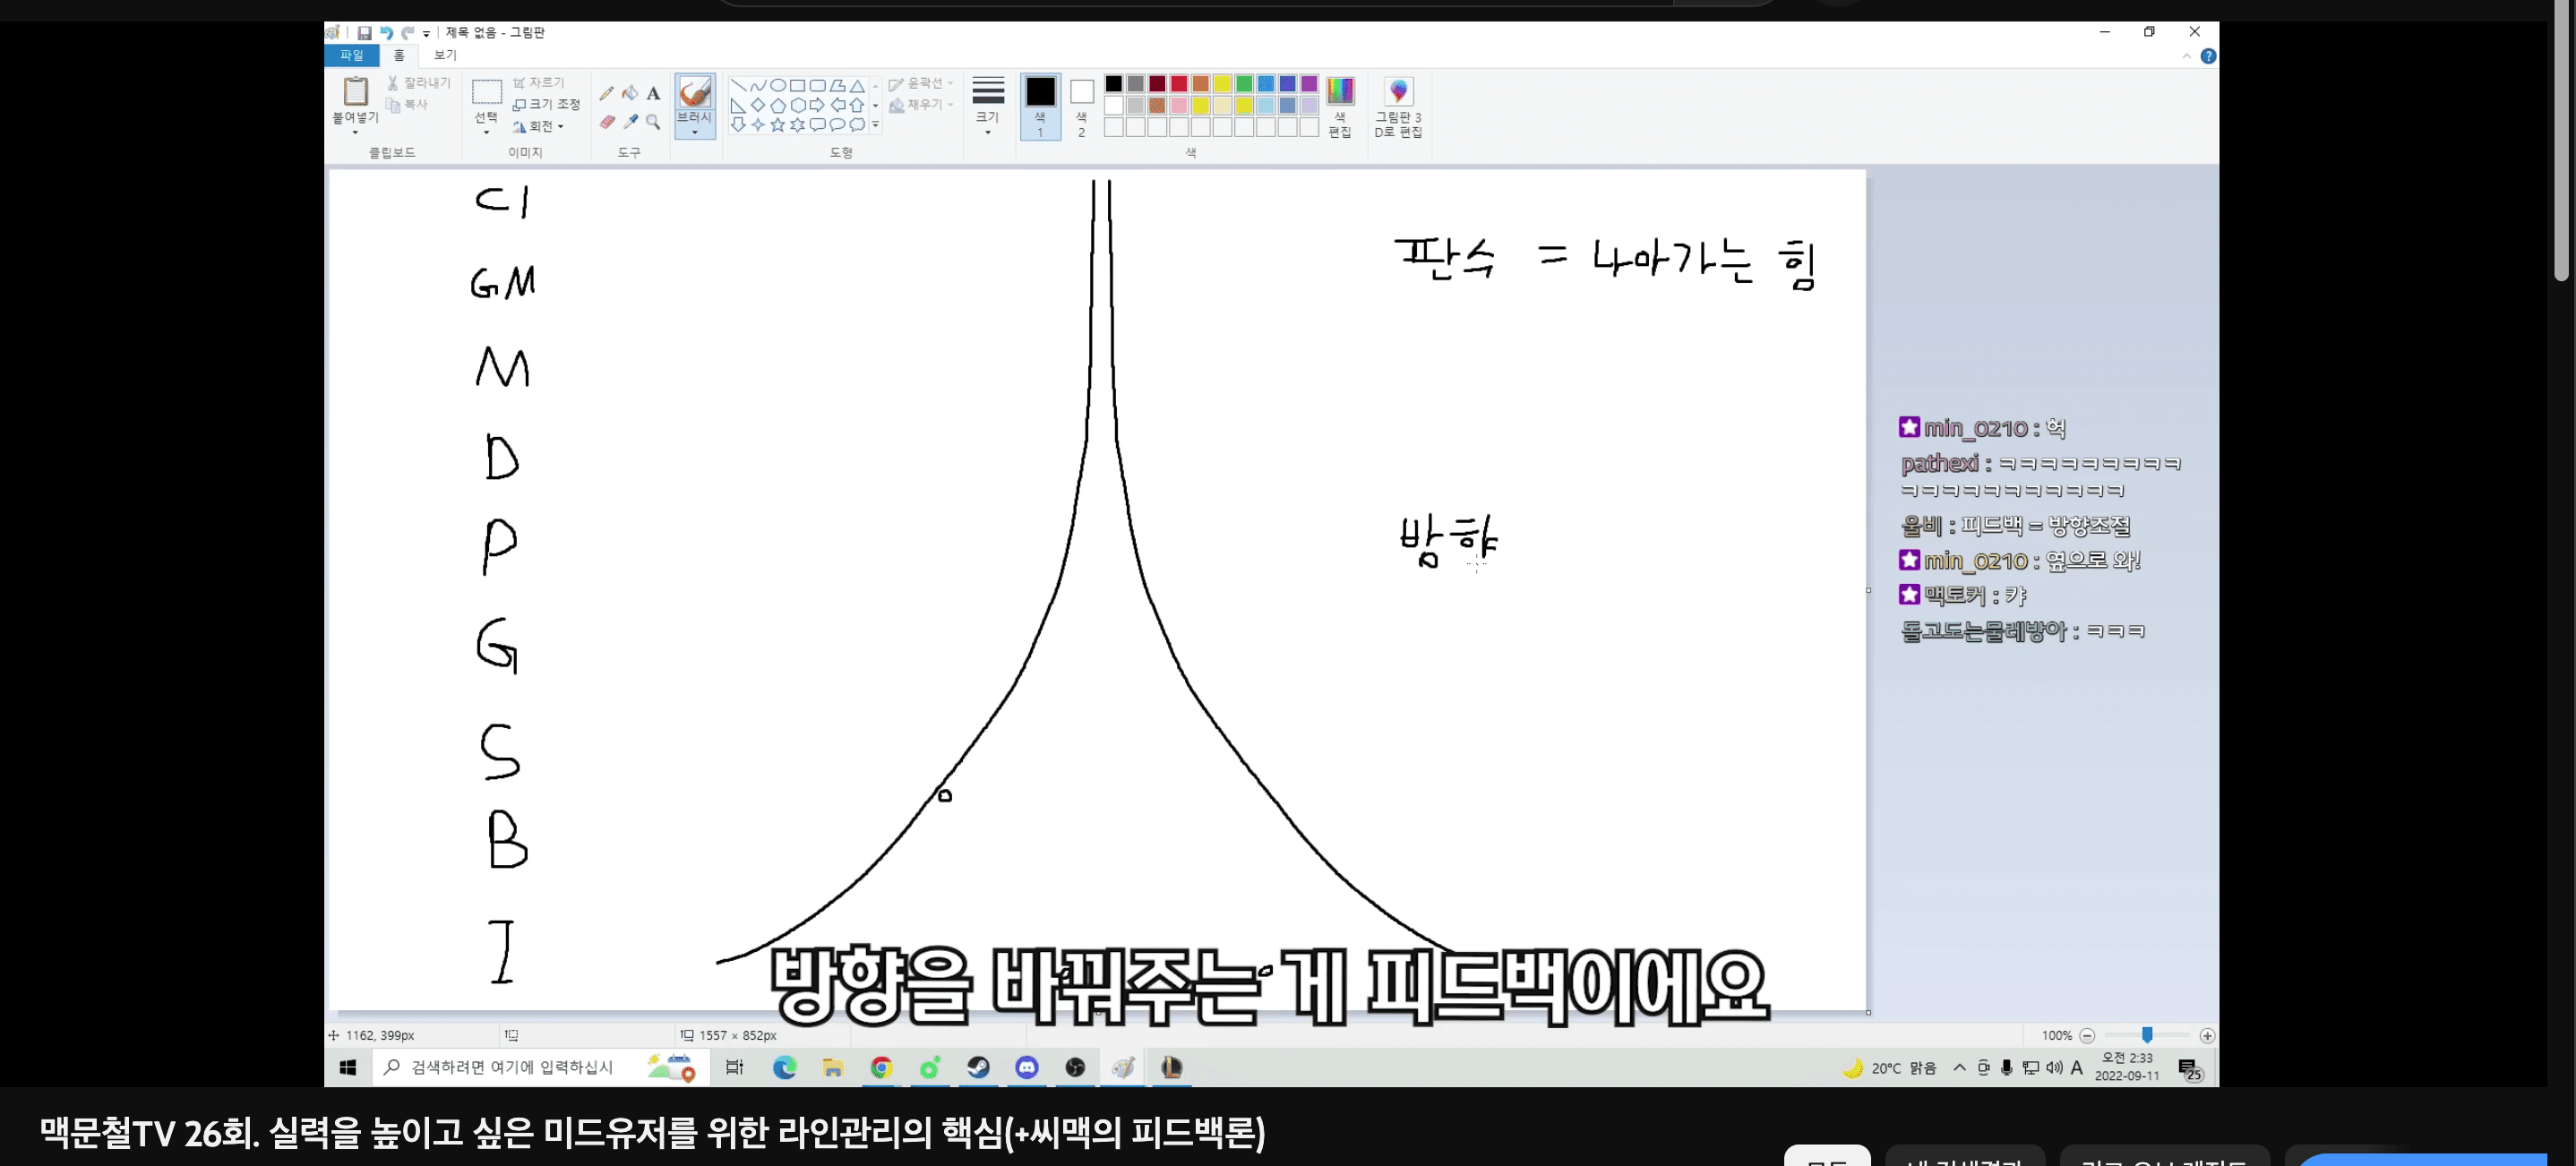Choose the Diamond shape
The height and width of the screenshot is (1166, 2576).
[758, 105]
